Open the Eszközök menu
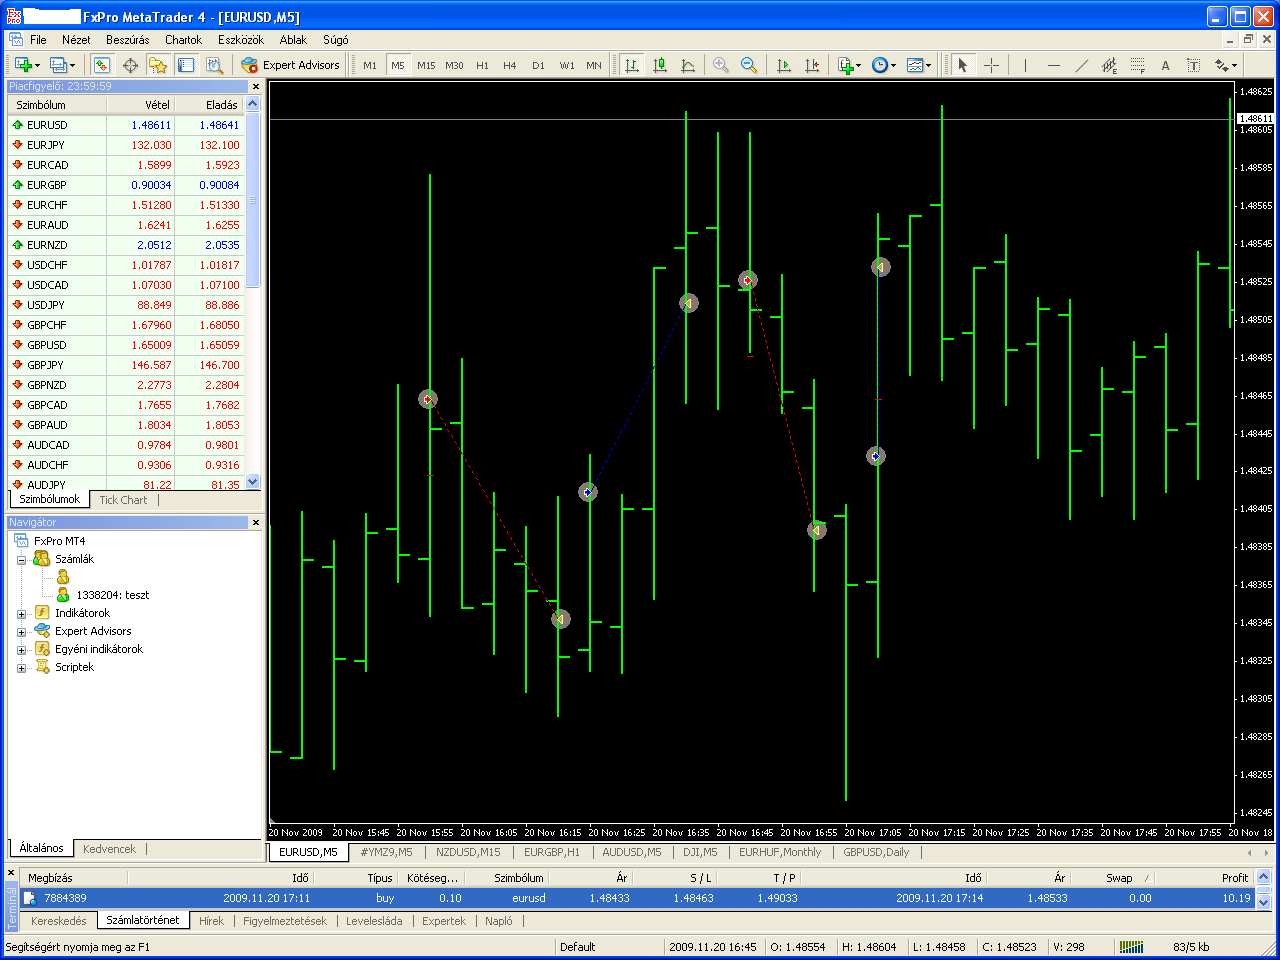The width and height of the screenshot is (1280, 960). coord(241,40)
